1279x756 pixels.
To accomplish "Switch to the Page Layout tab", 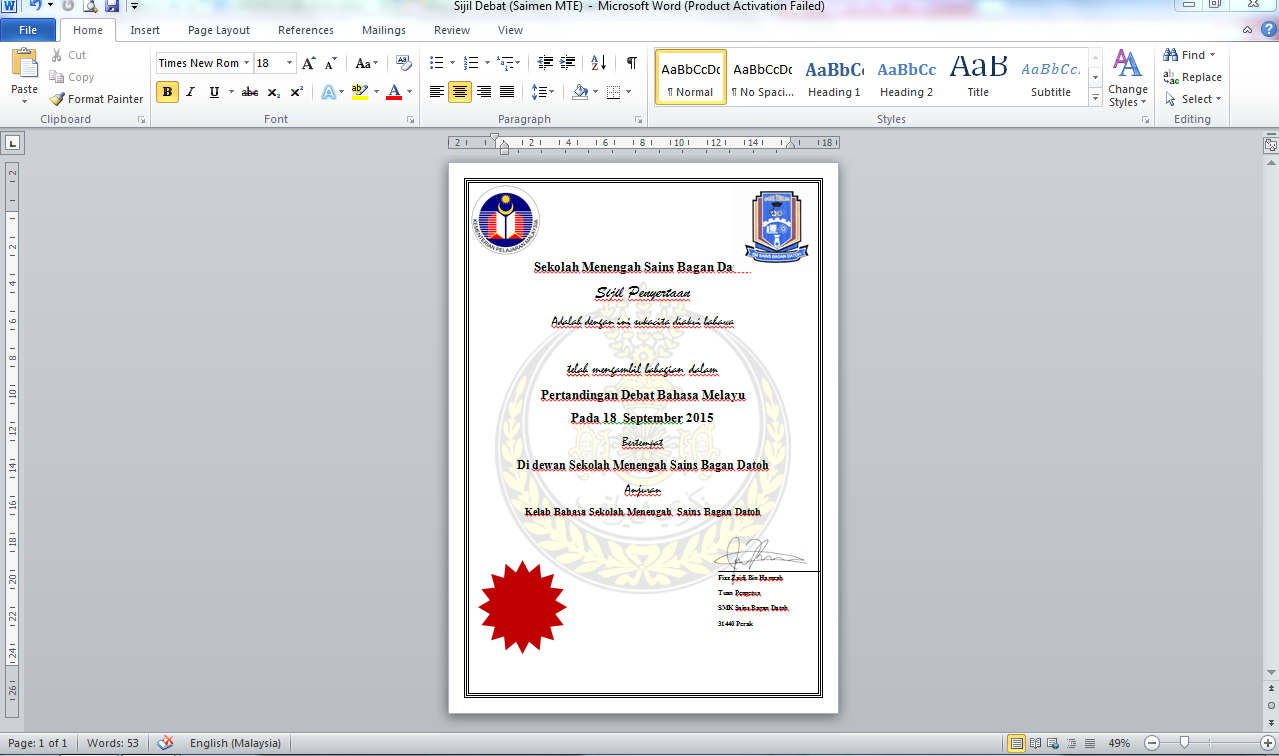I will tap(219, 30).
